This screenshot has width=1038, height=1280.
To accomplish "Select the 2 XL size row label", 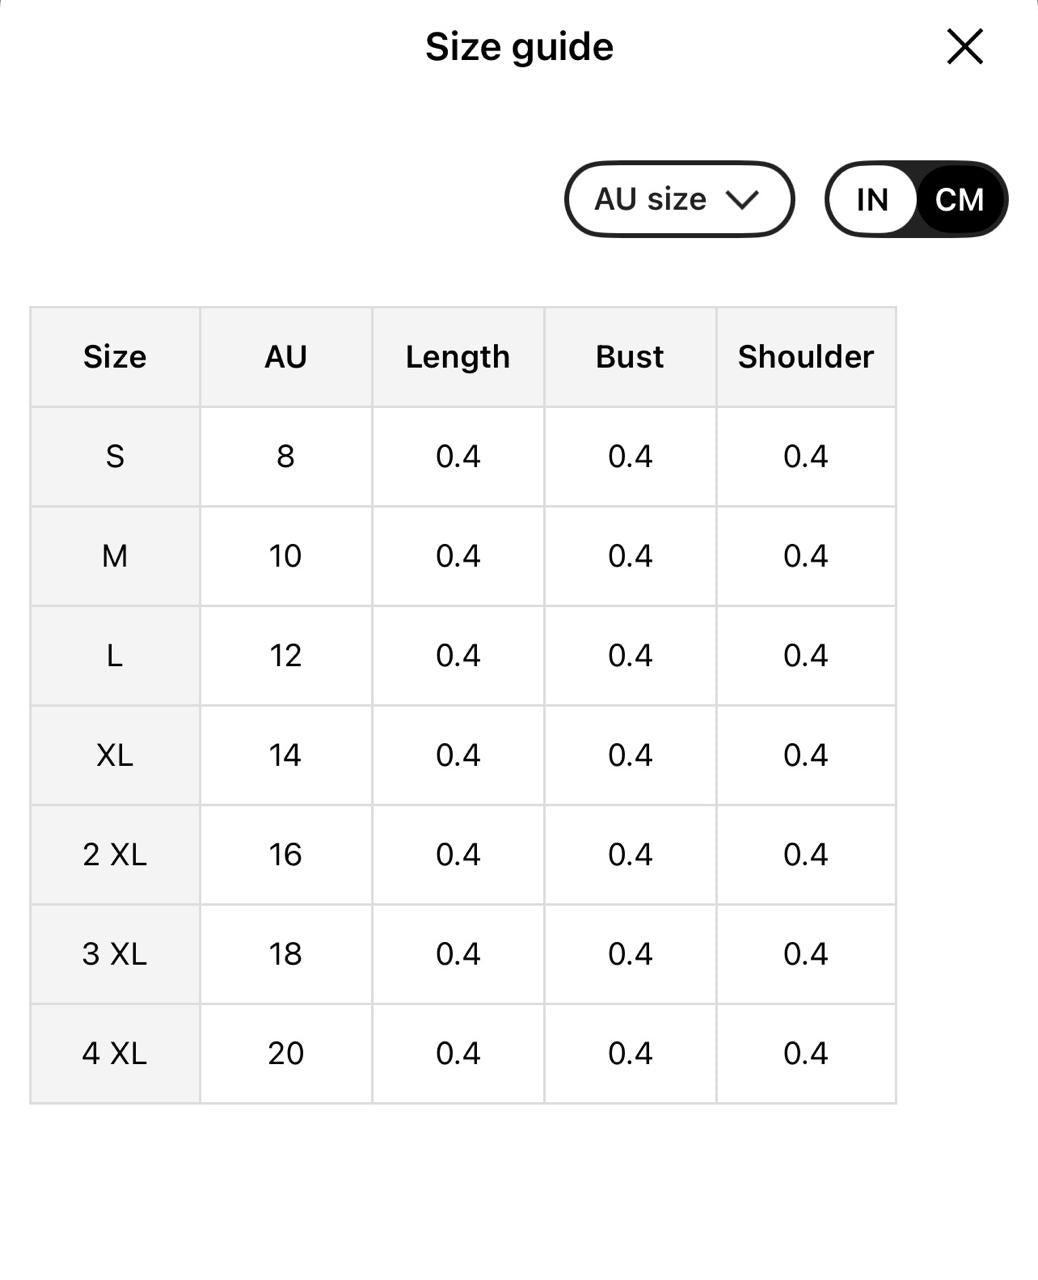I will coord(115,854).
